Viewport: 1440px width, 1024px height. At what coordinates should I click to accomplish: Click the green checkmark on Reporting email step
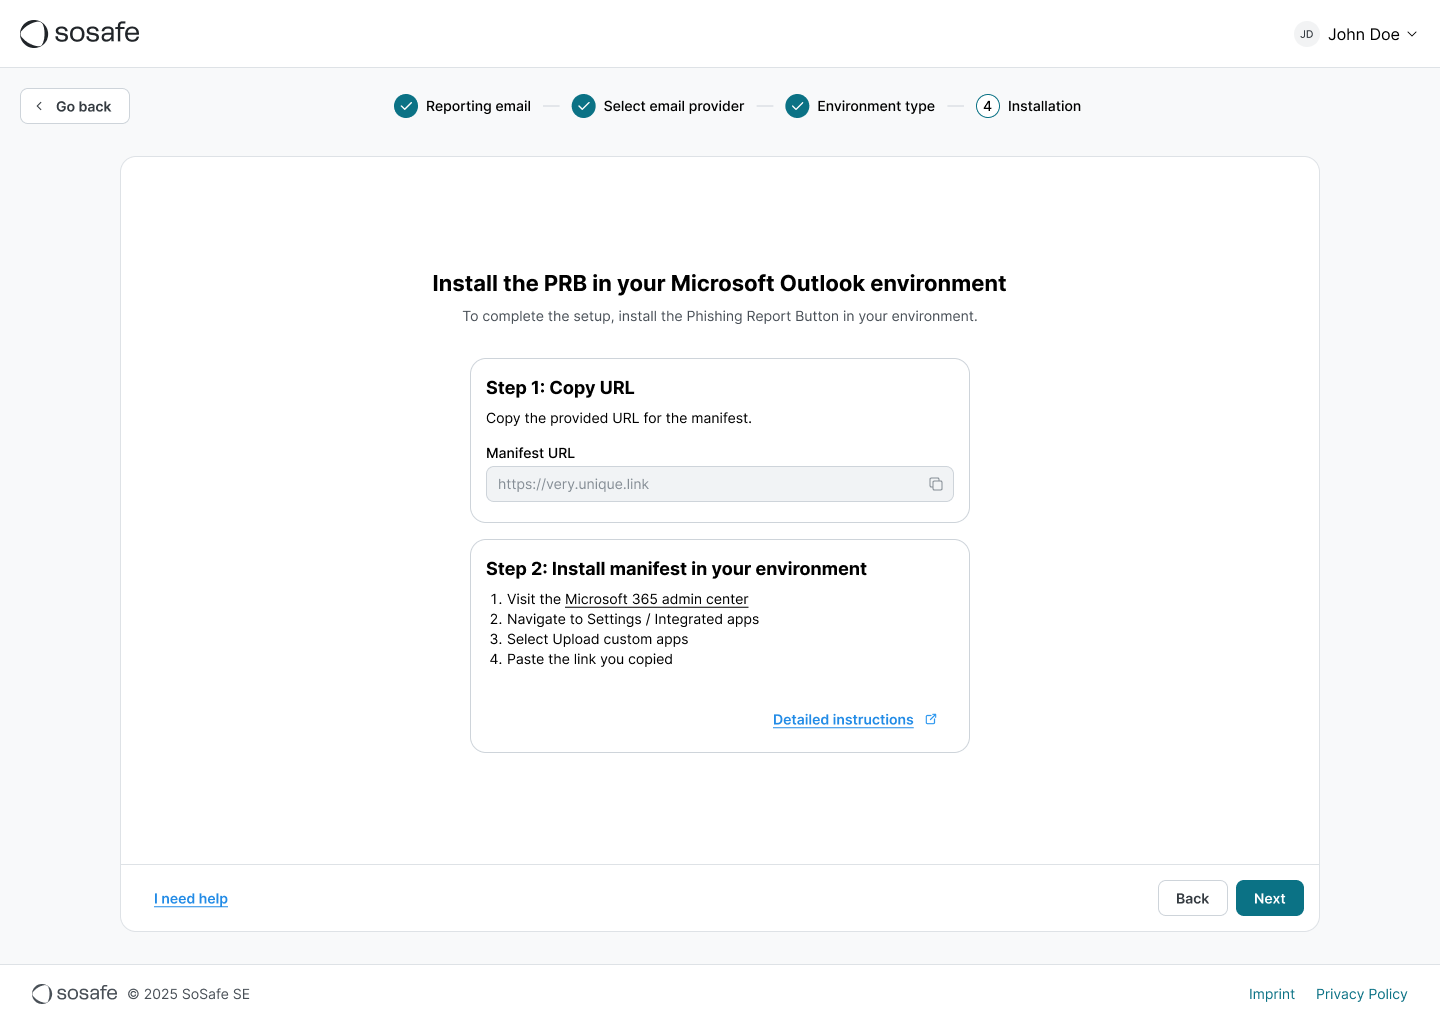pos(406,105)
